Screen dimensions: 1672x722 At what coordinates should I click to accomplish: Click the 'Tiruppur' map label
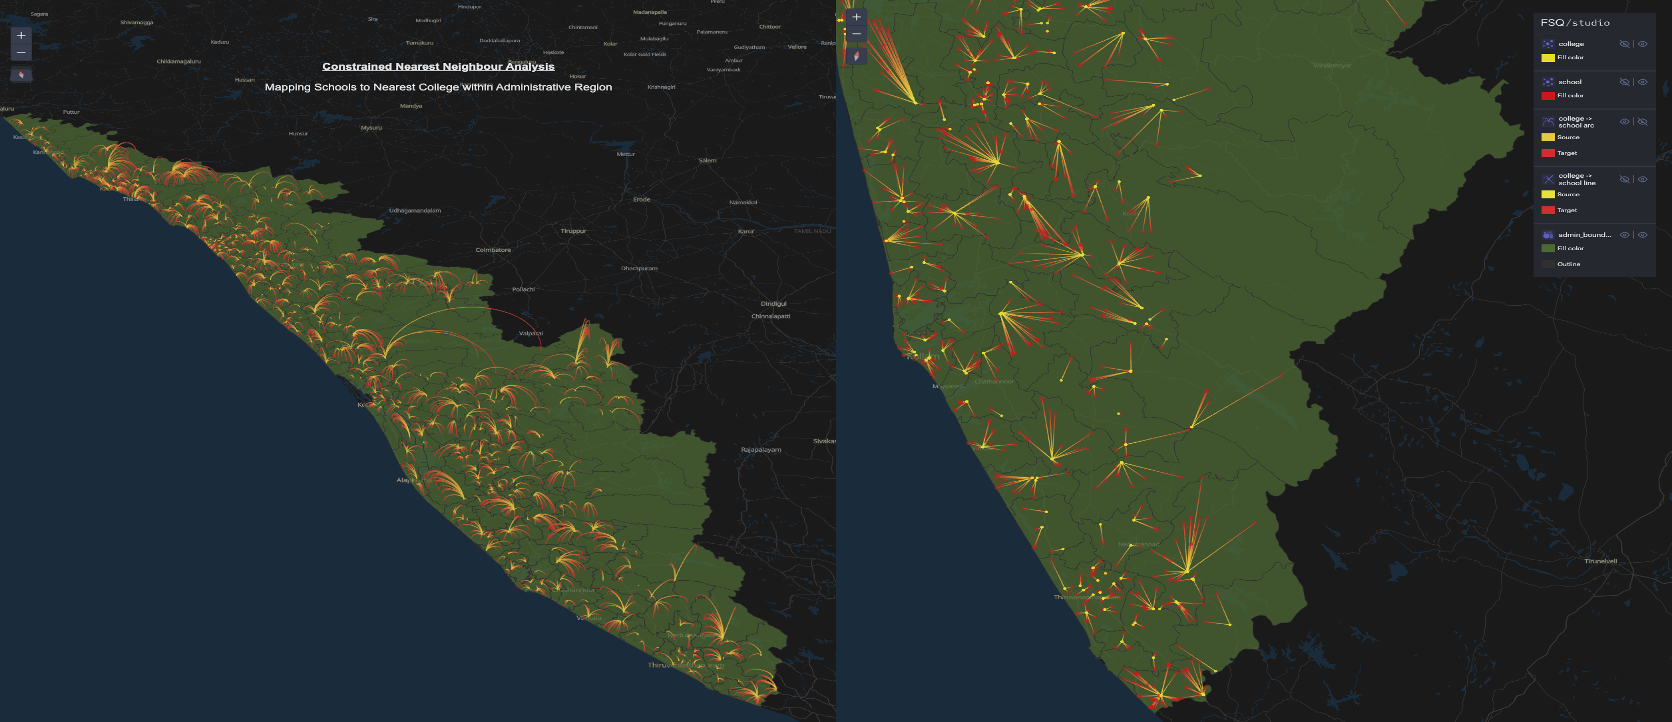pos(573,231)
